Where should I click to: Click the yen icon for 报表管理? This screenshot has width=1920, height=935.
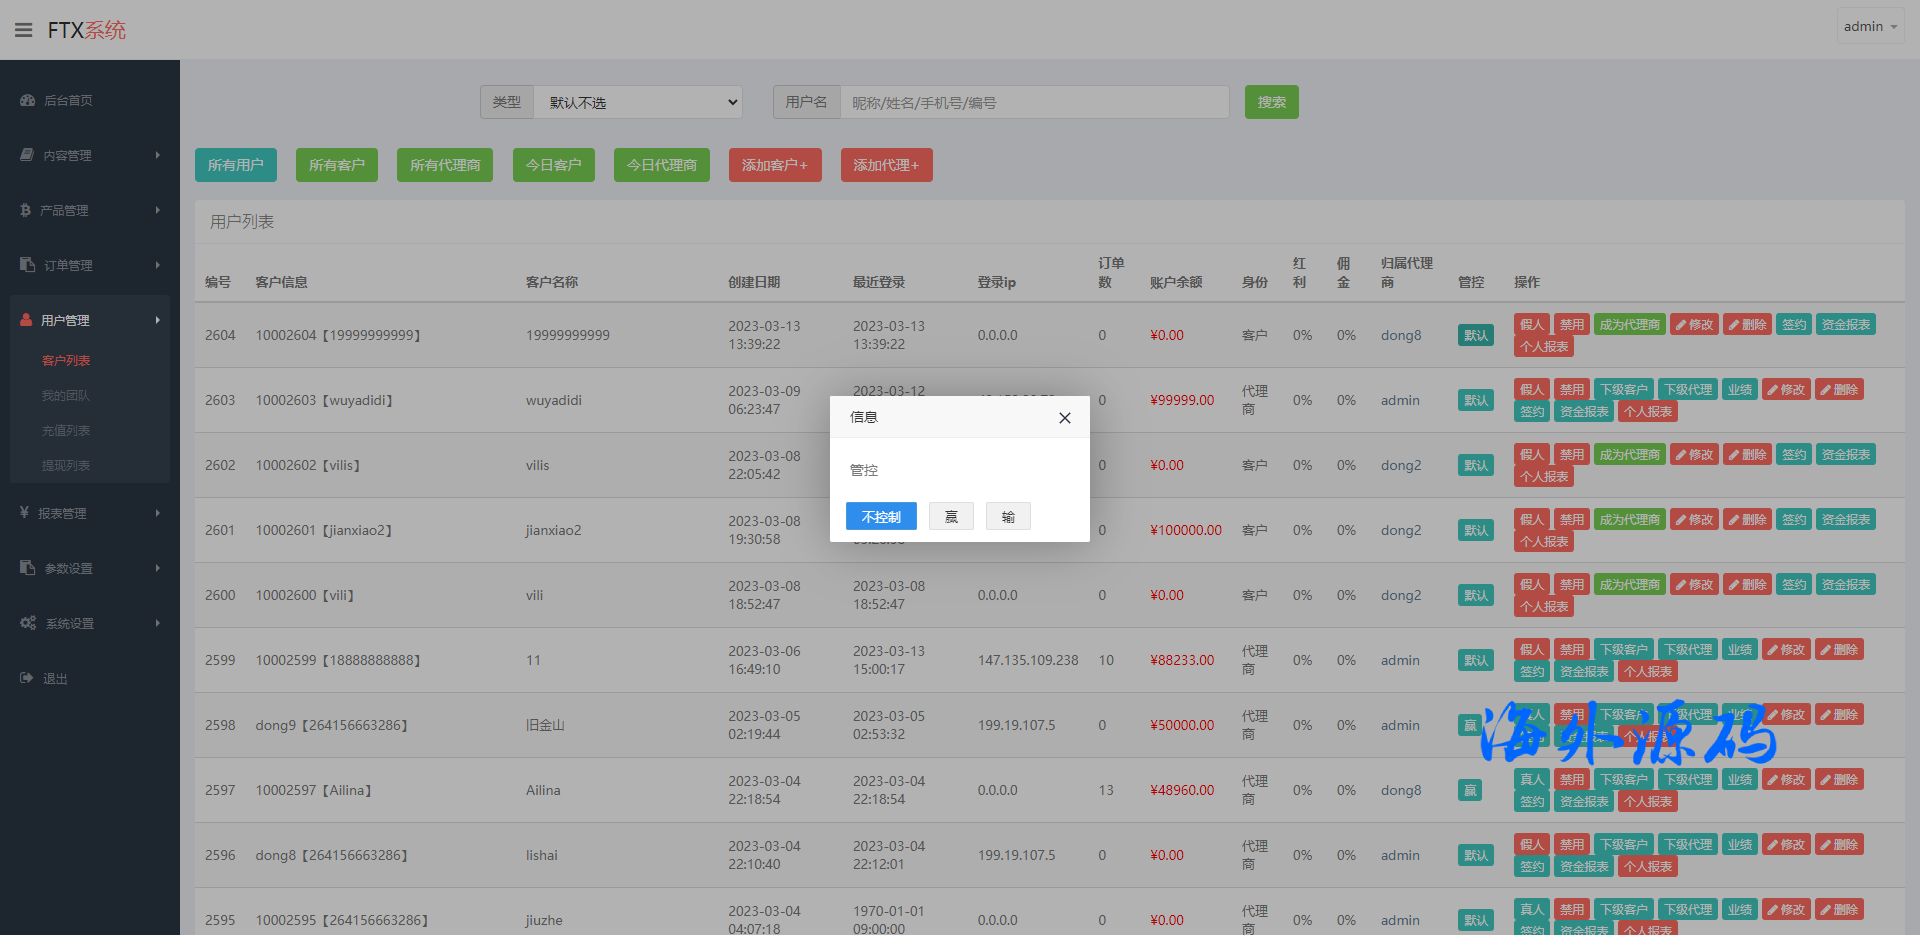pos(24,513)
